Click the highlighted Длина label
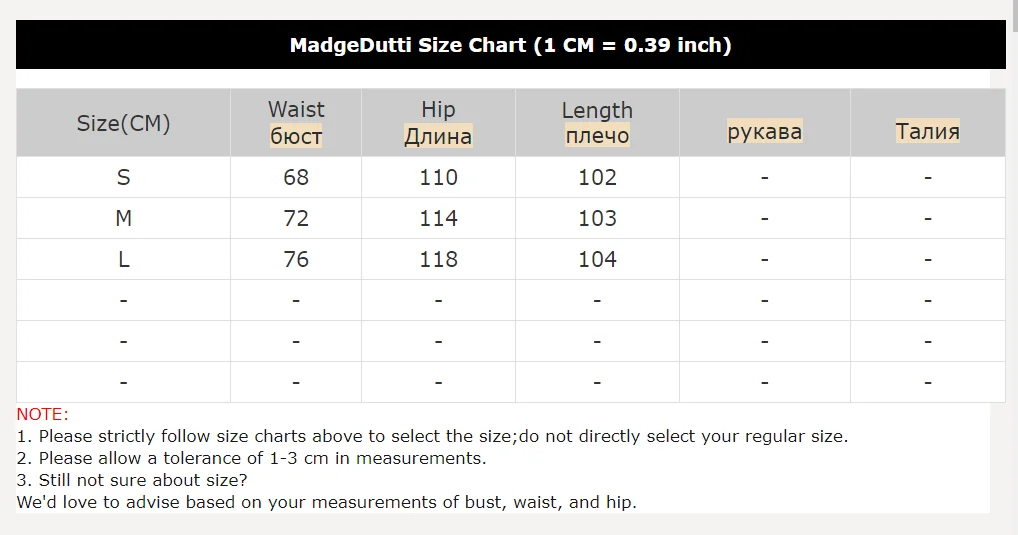This screenshot has width=1018, height=535. click(438, 136)
